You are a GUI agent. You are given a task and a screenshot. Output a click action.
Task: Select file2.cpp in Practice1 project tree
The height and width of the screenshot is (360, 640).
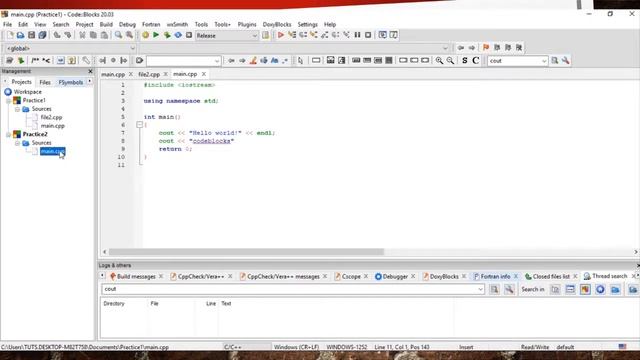pyautogui.click(x=51, y=117)
